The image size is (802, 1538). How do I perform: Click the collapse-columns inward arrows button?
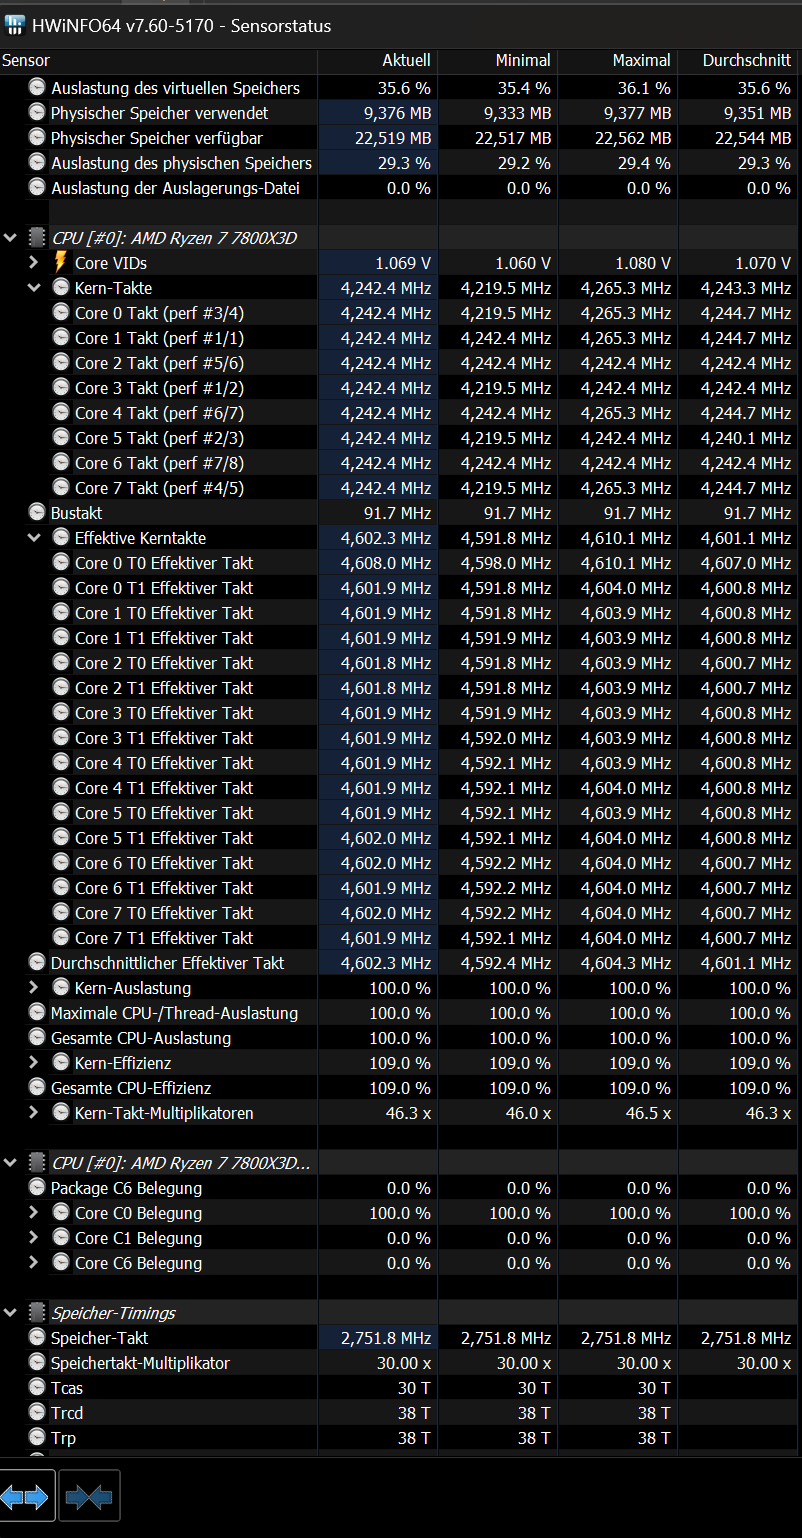pos(89,1496)
